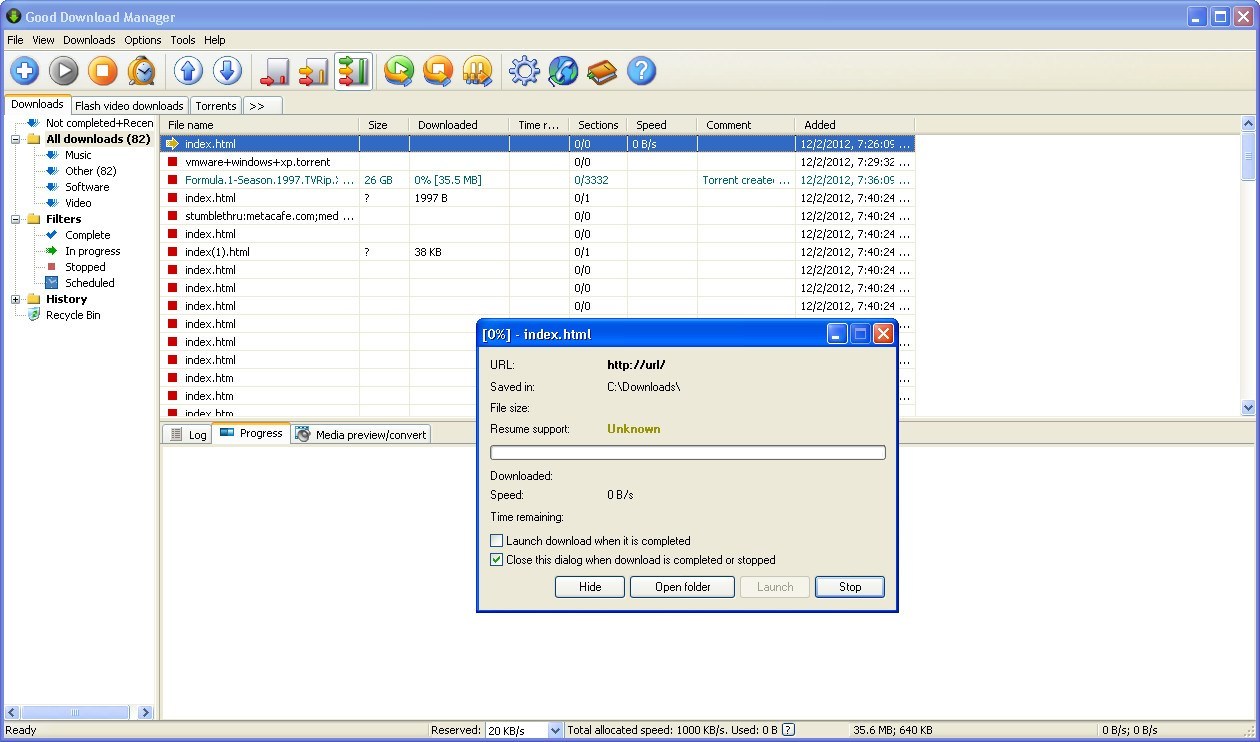Click the empty progress bar in the dialog
This screenshot has height=742, width=1260.
pos(687,452)
